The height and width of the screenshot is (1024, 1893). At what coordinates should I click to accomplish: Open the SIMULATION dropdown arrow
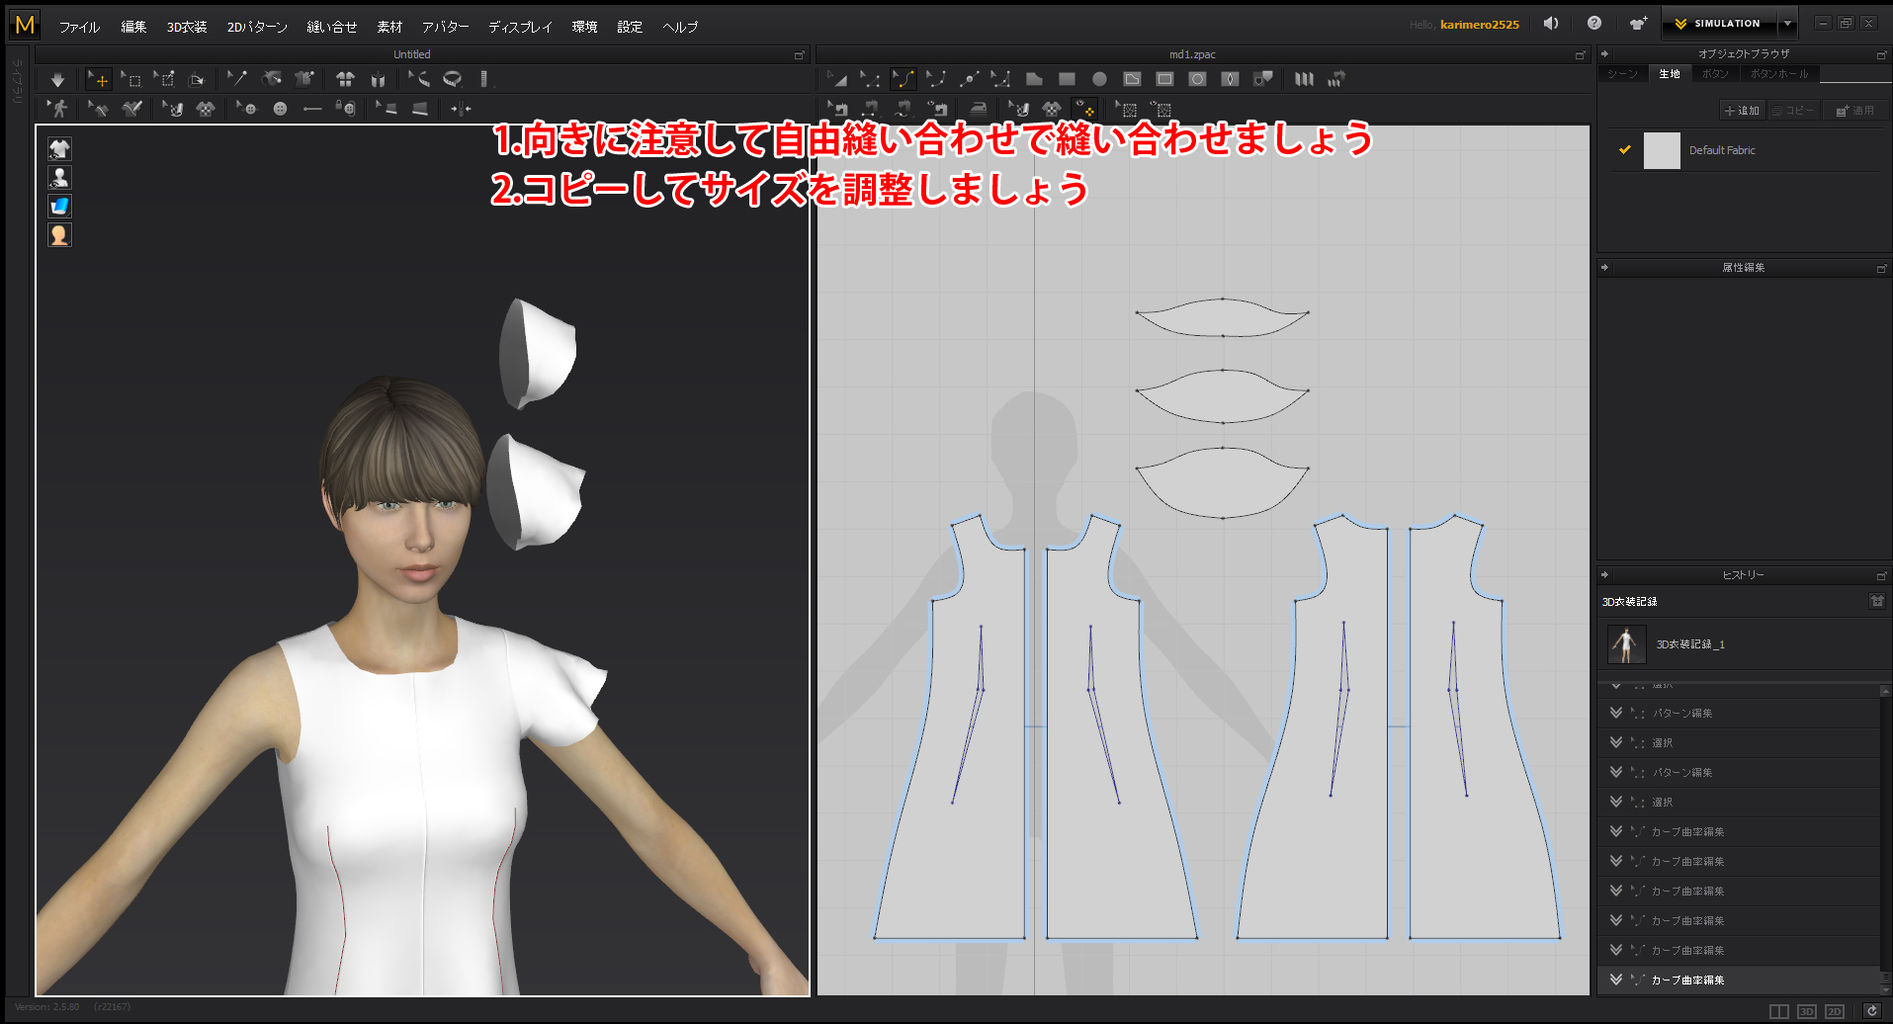click(1786, 22)
